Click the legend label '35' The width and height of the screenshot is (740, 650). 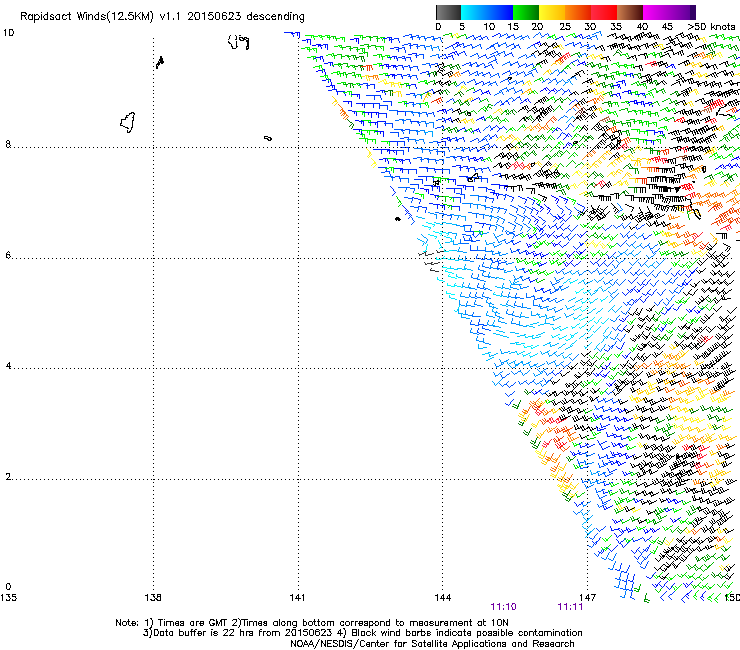616,26
